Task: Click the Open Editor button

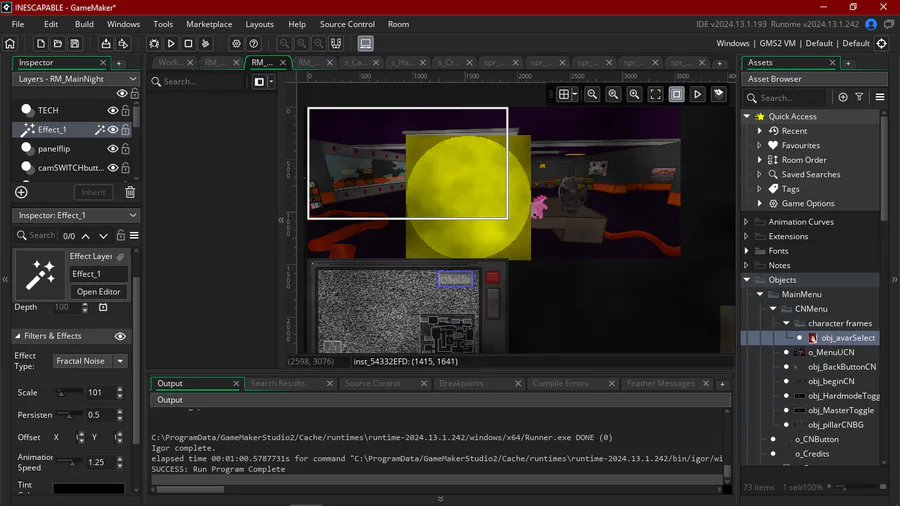Action: click(x=98, y=292)
